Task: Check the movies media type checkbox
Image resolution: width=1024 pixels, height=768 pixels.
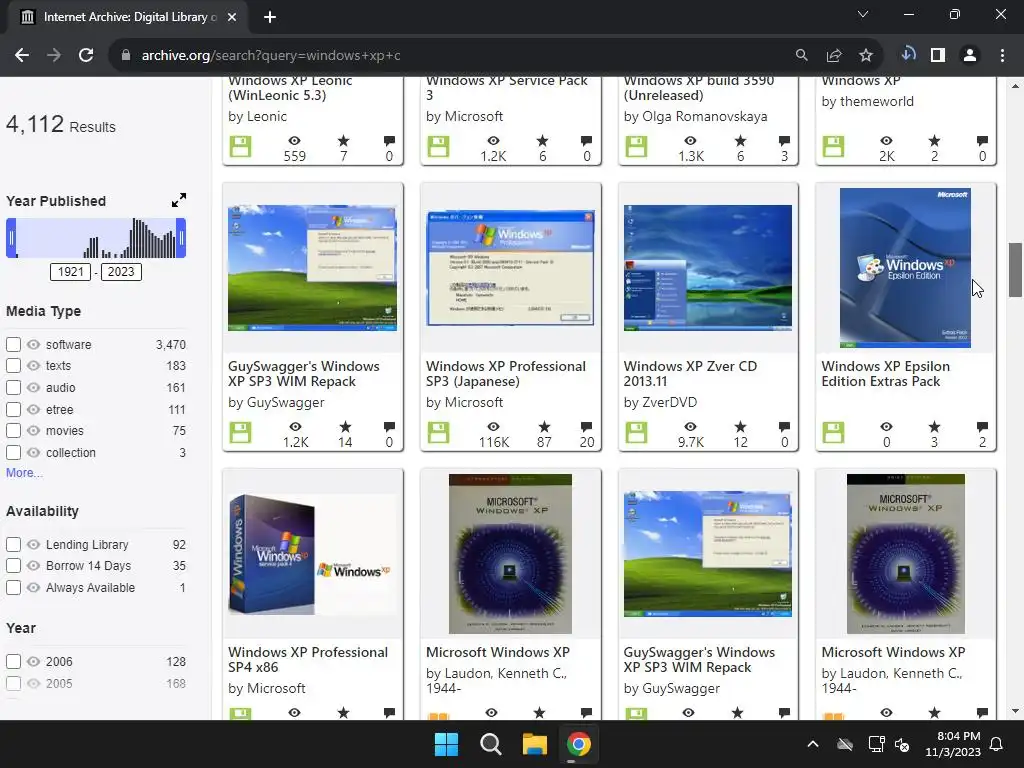Action: coord(13,430)
